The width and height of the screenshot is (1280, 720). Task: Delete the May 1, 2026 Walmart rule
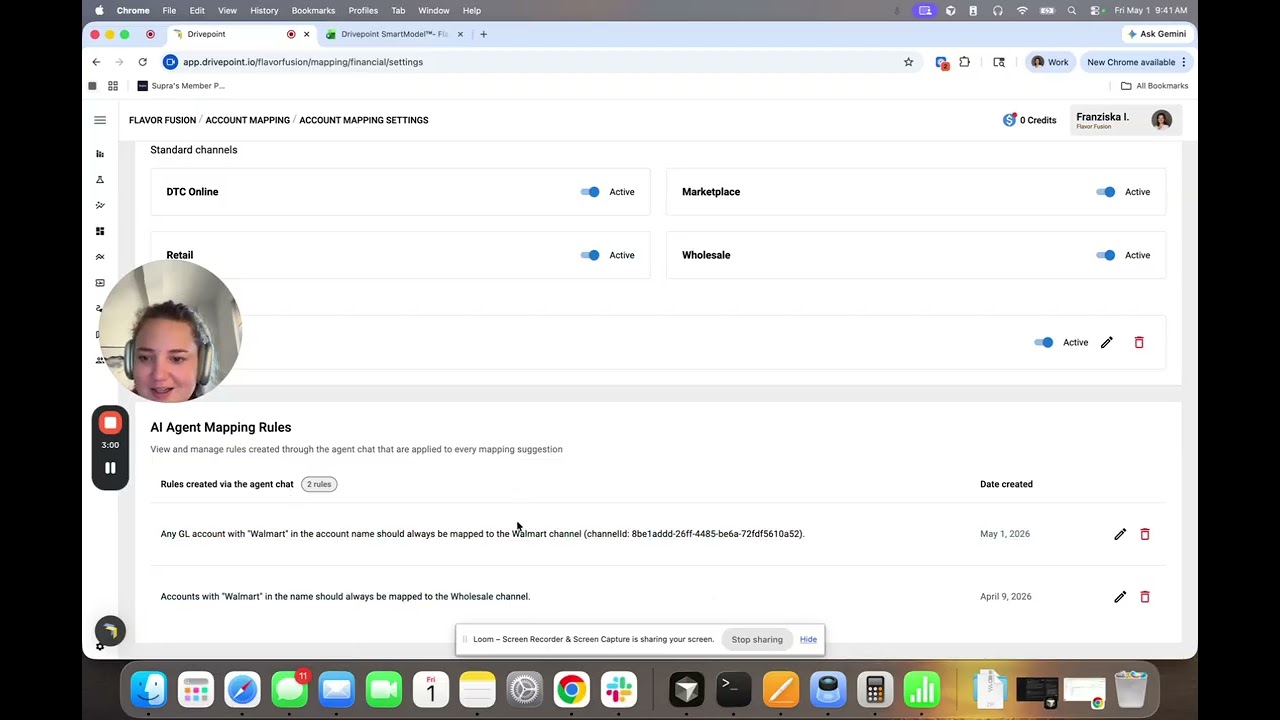[x=1145, y=534]
